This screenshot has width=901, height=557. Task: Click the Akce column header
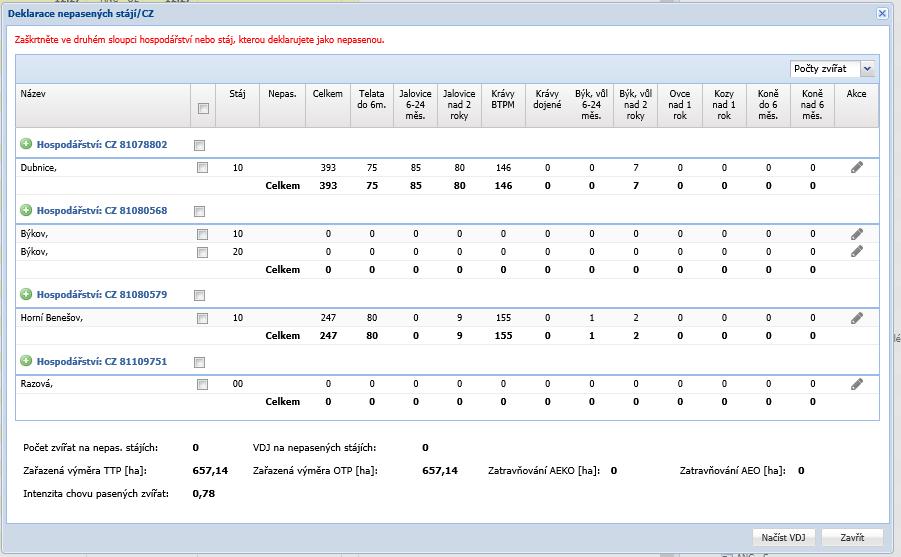[x=856, y=106]
